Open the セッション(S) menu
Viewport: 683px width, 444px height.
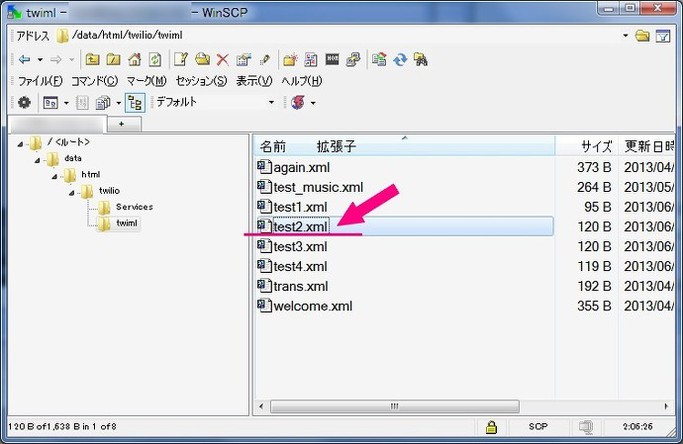[202, 81]
